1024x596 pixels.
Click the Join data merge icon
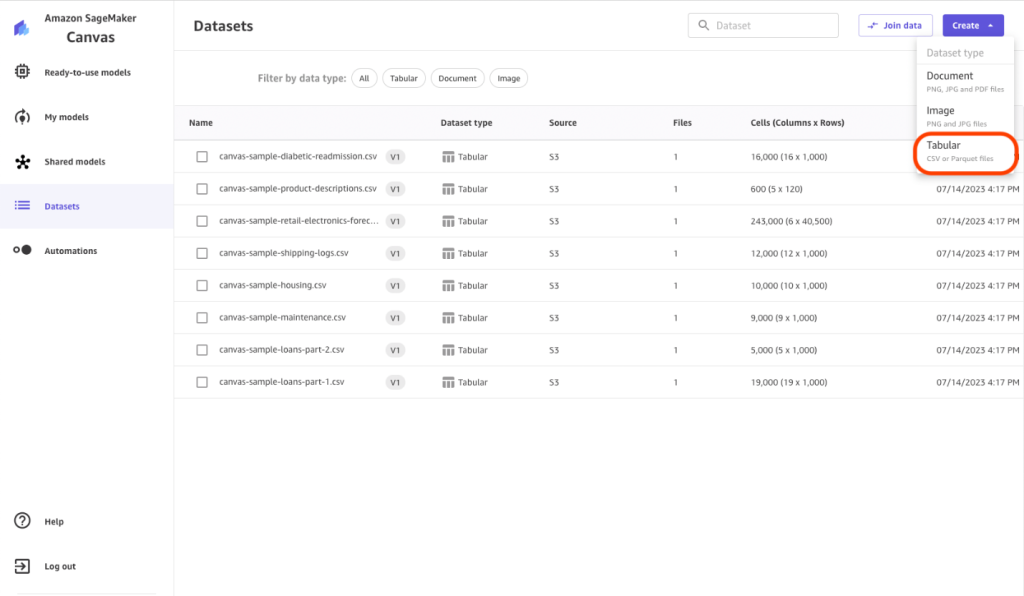coord(872,25)
